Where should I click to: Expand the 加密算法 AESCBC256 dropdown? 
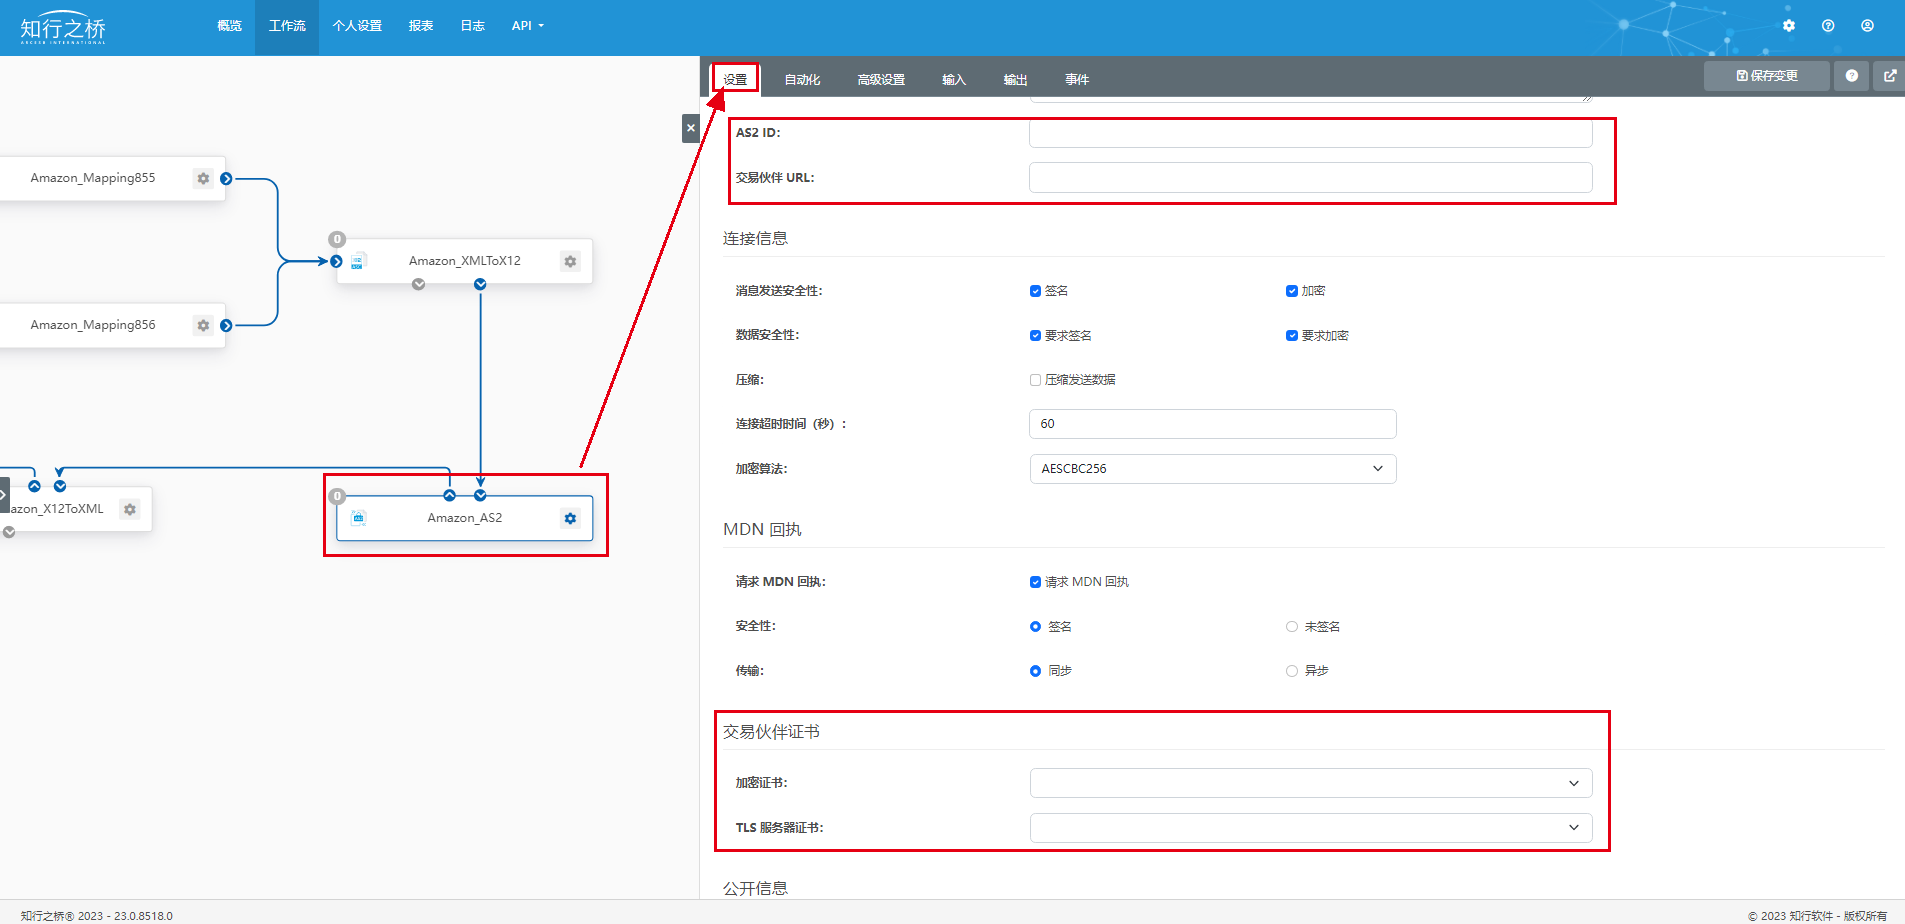pos(1212,469)
